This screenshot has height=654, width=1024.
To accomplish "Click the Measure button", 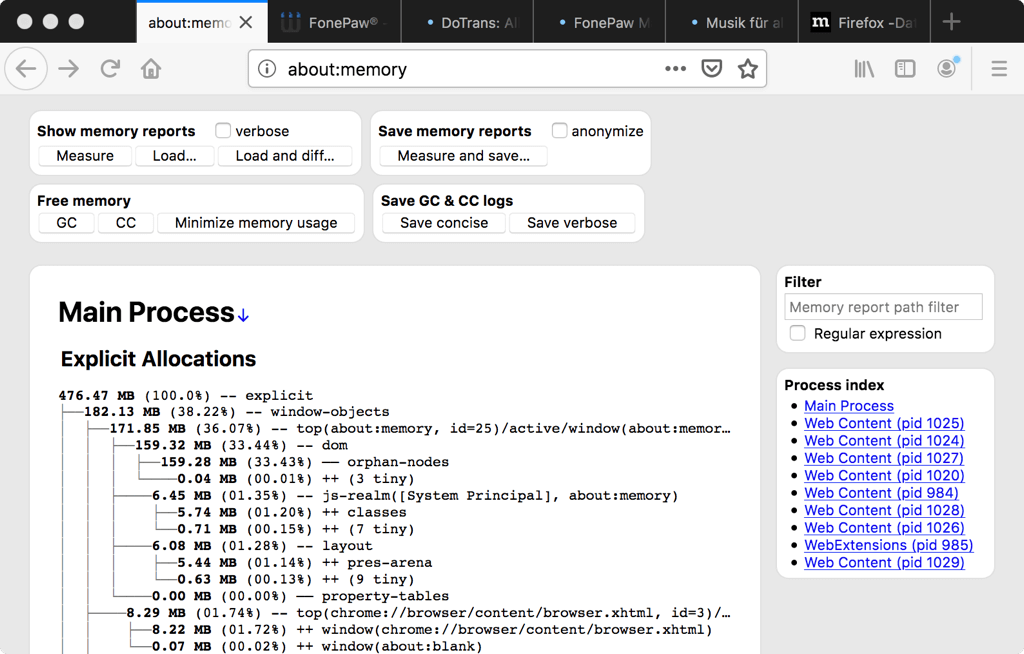I will tap(85, 155).
